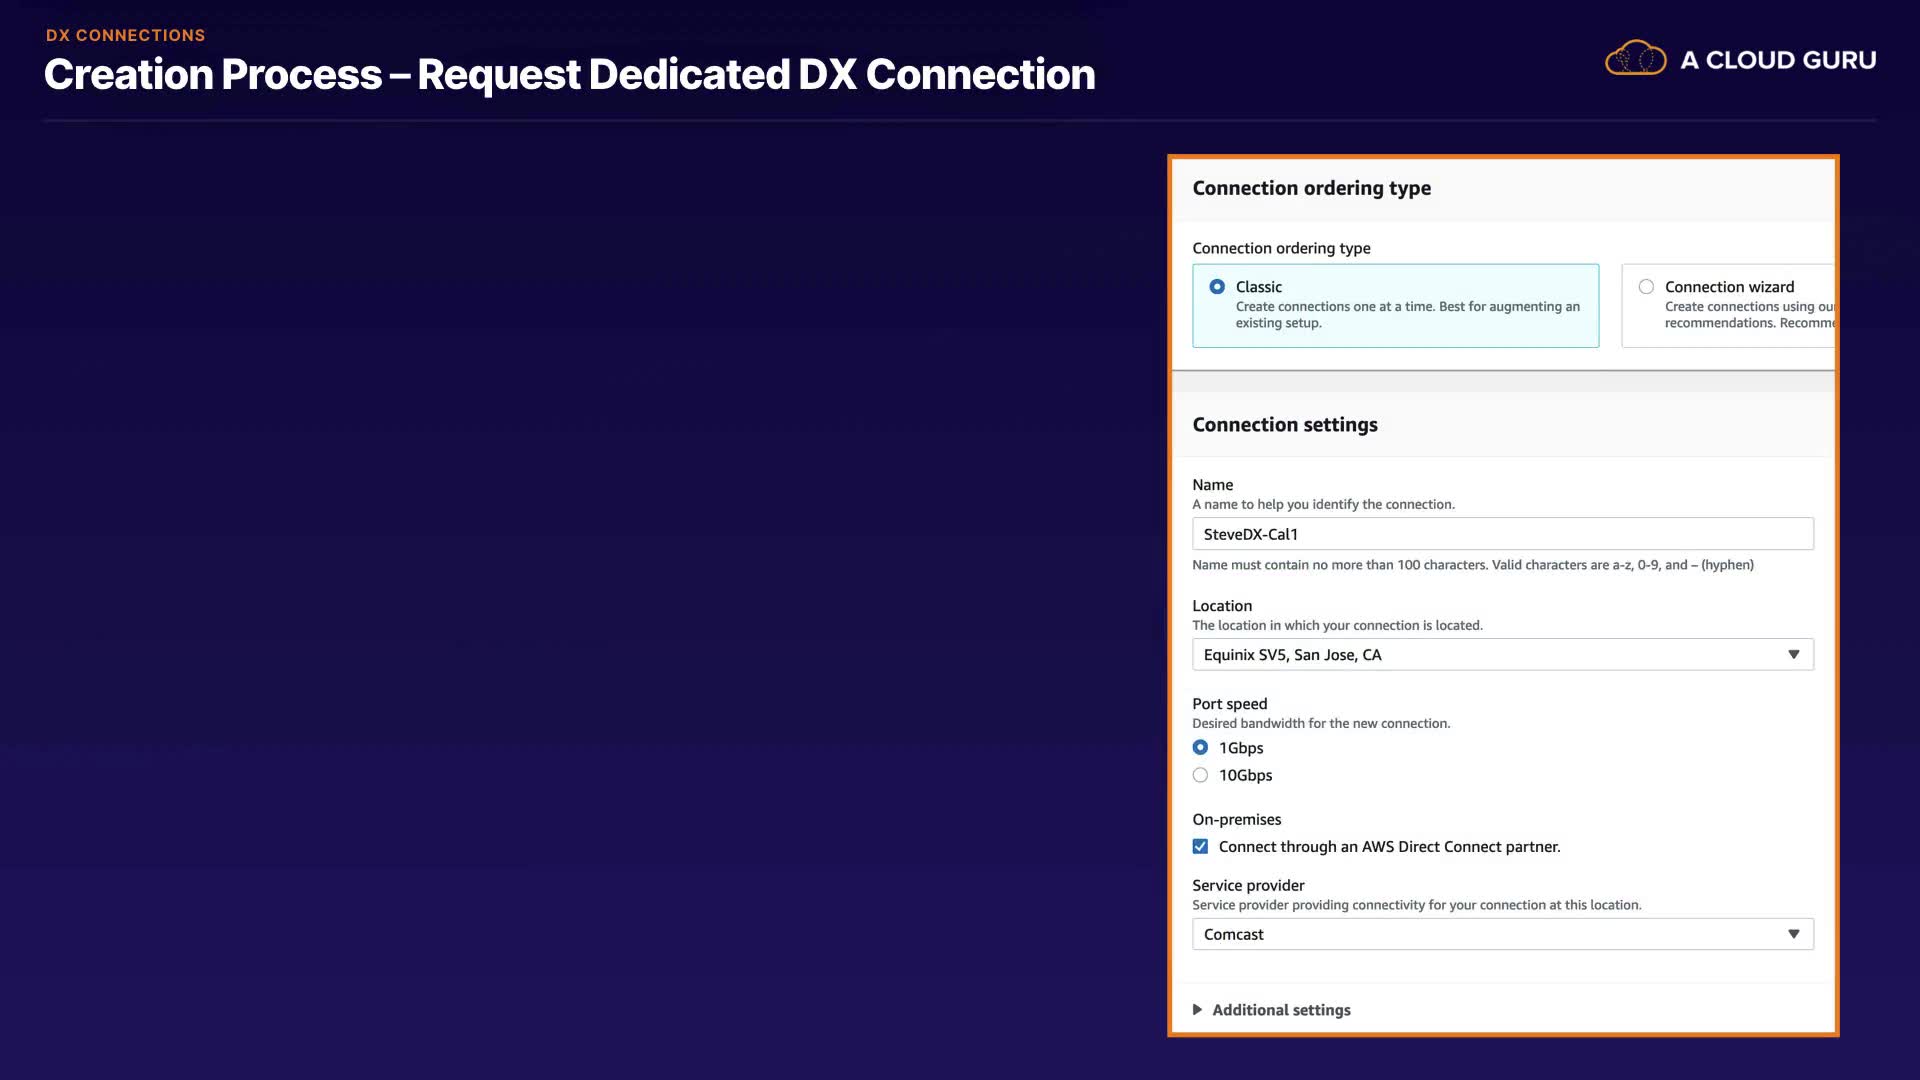Open the Location dropdown
This screenshot has width=1920, height=1080.
point(1490,655)
